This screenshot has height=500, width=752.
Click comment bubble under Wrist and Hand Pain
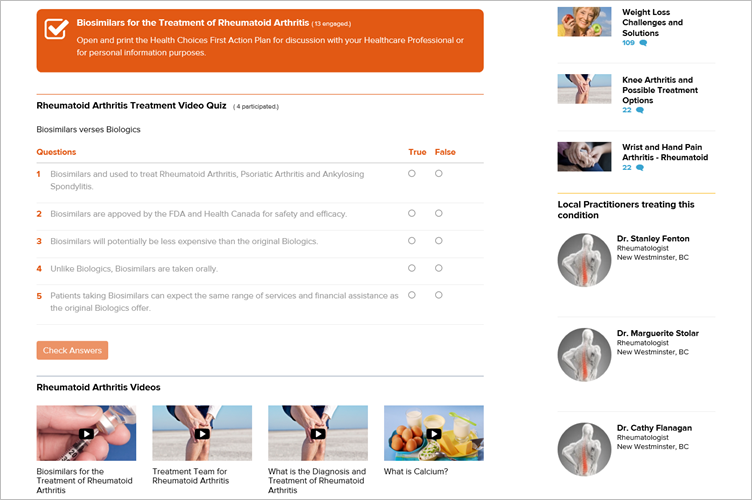(x=640, y=168)
